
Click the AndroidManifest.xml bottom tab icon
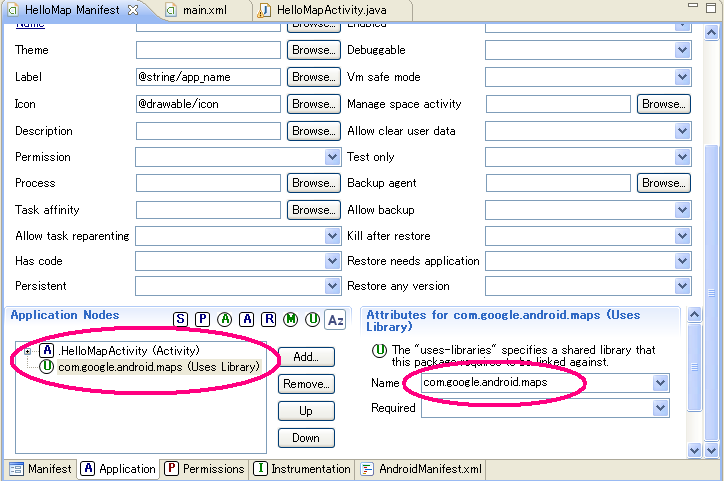click(367, 469)
